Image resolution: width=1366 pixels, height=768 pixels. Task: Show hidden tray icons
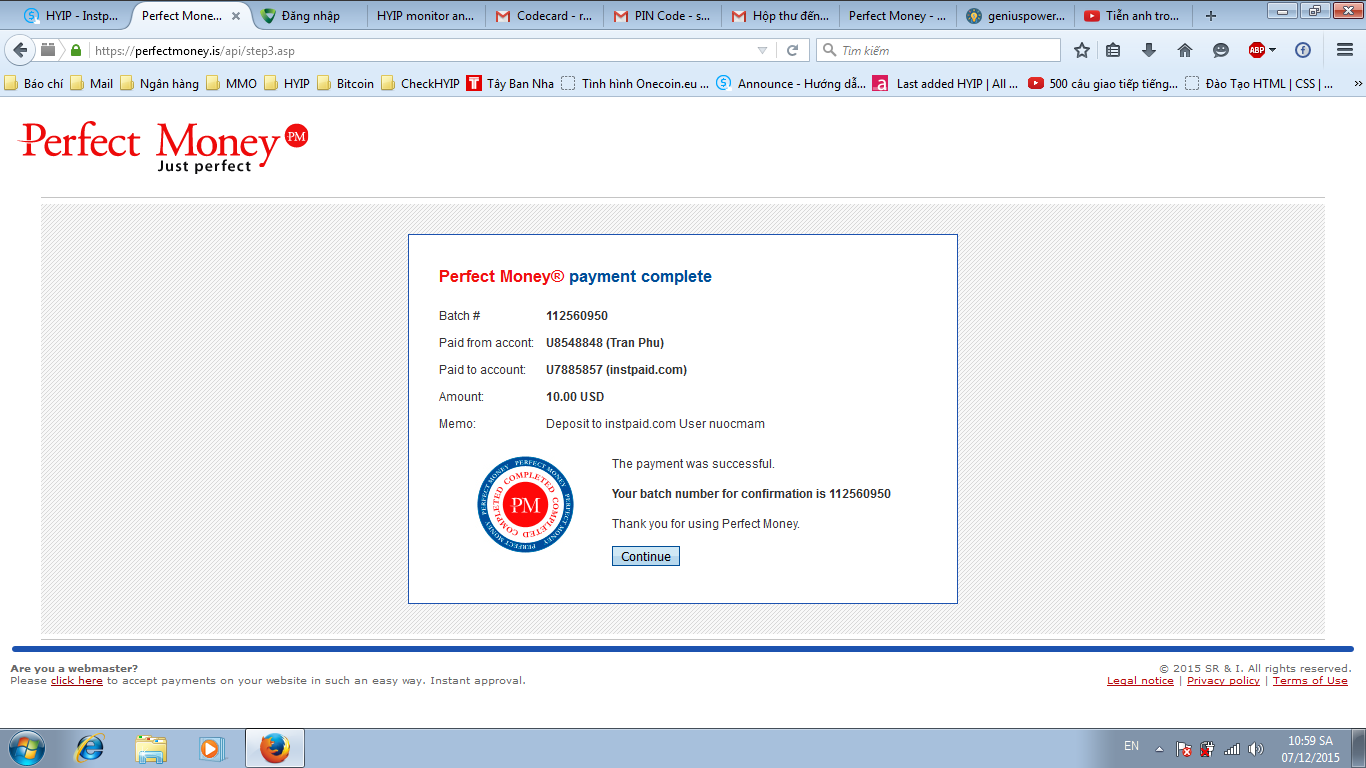pyautogui.click(x=1159, y=748)
